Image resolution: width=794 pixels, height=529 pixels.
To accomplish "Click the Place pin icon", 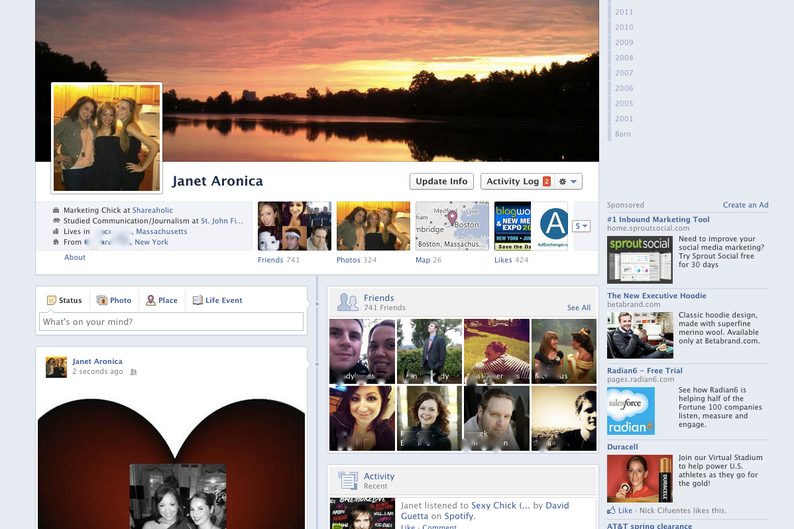I will point(150,300).
